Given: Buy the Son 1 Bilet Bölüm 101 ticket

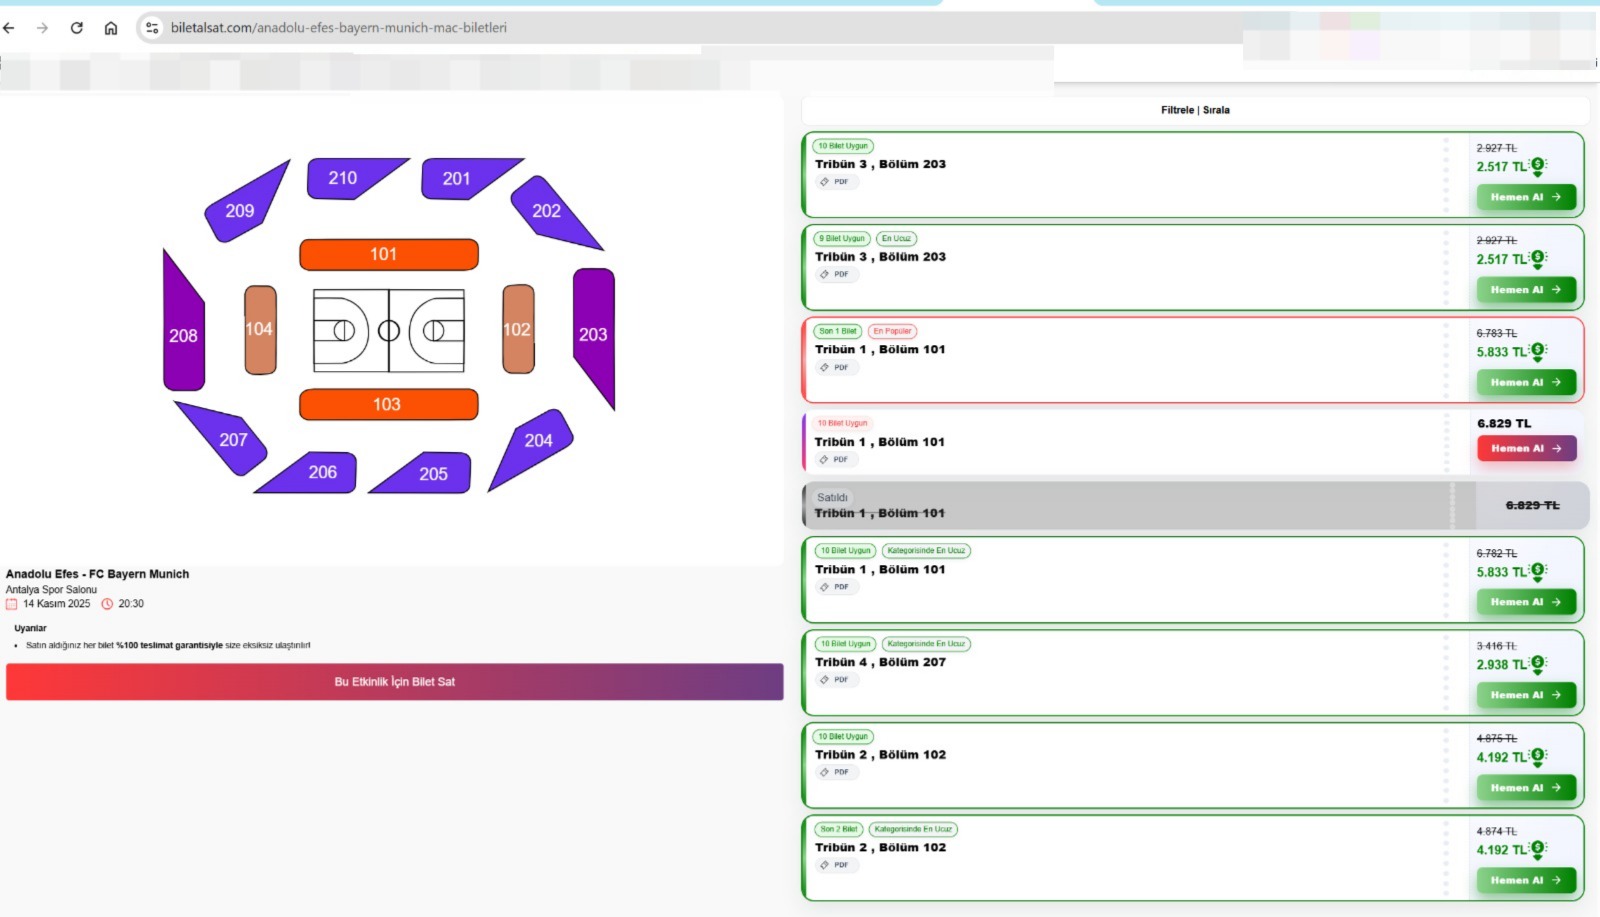Looking at the screenshot, I should (1526, 382).
